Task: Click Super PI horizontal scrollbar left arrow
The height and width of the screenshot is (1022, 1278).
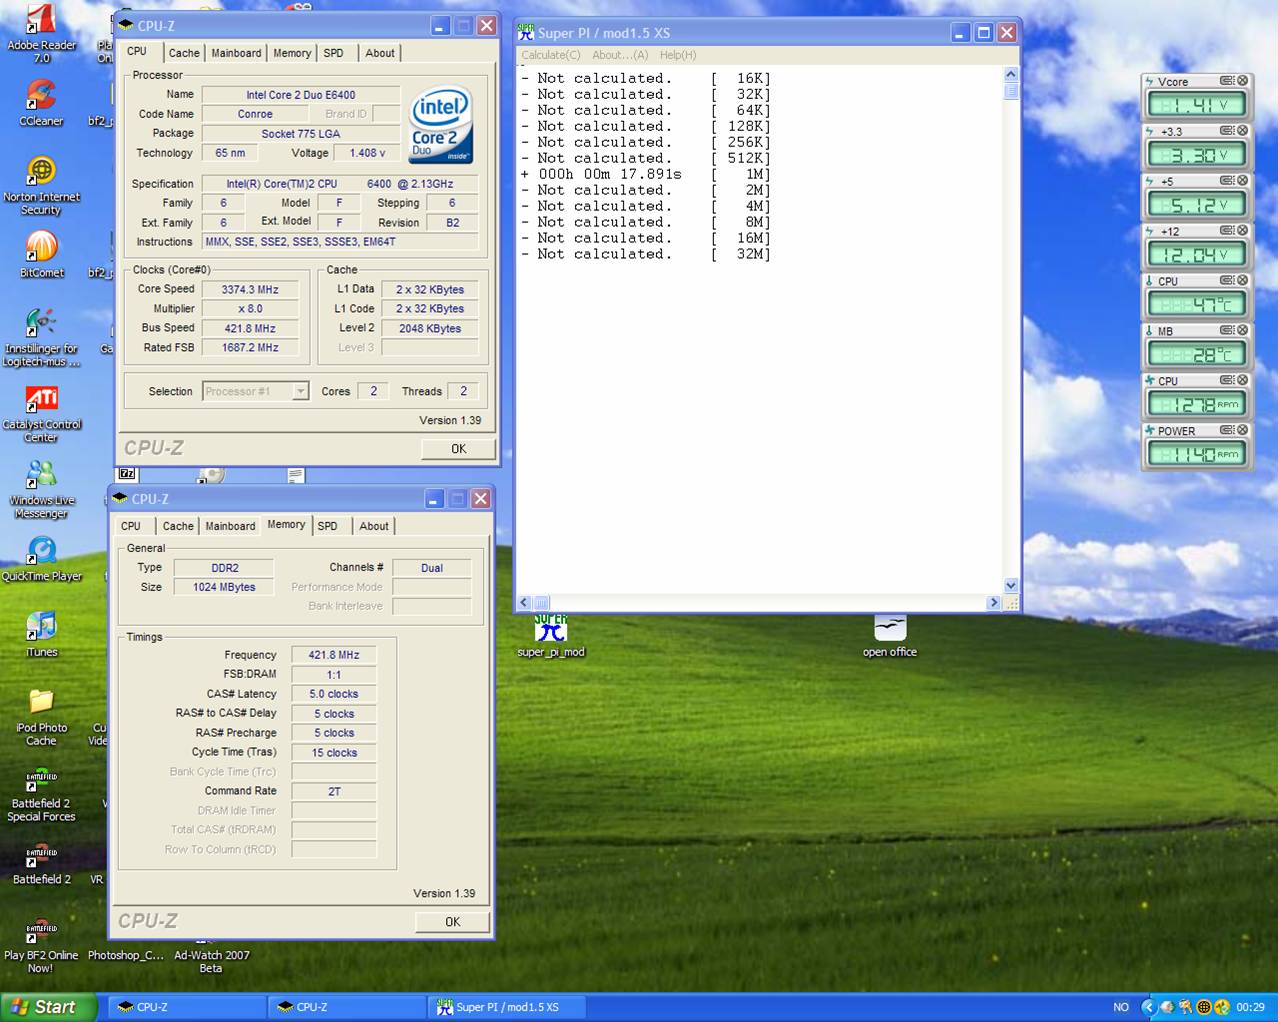Action: point(525,603)
